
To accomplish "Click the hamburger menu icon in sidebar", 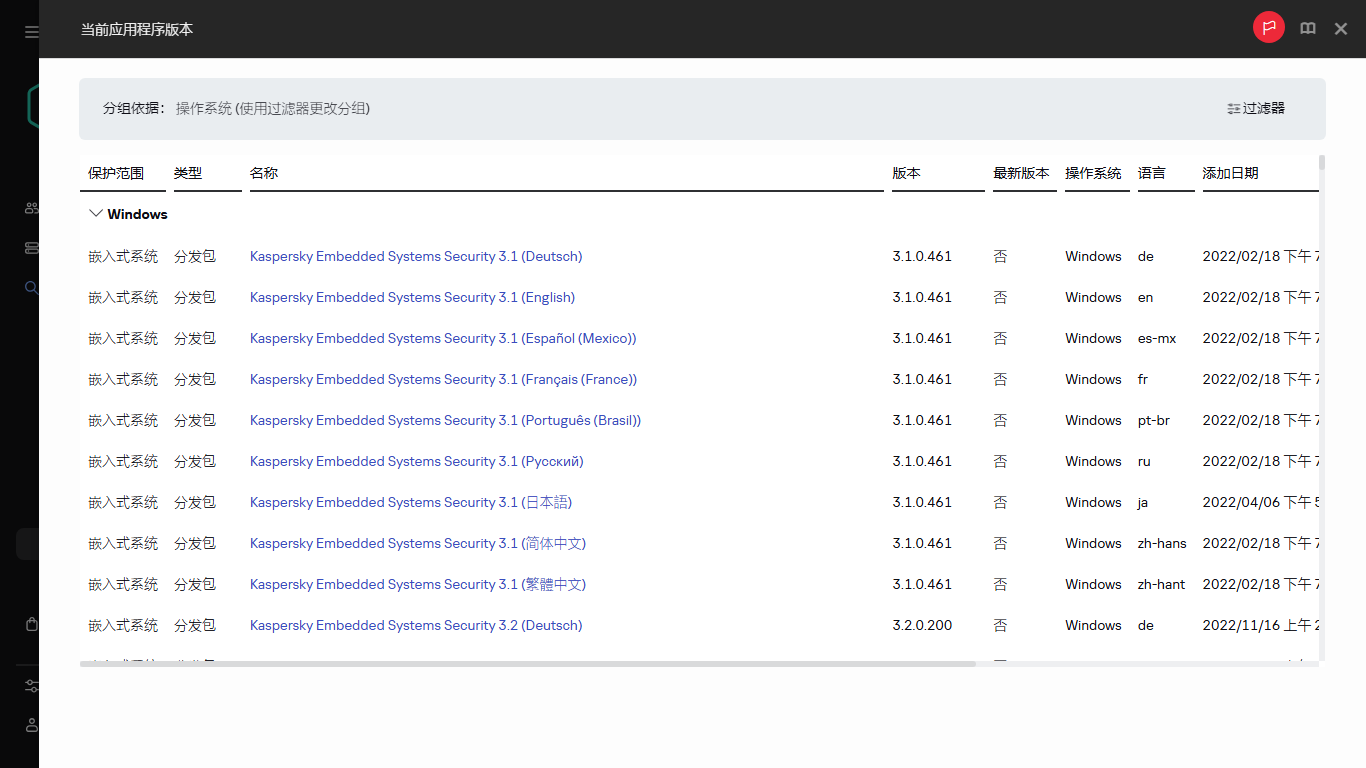I will [x=31, y=32].
